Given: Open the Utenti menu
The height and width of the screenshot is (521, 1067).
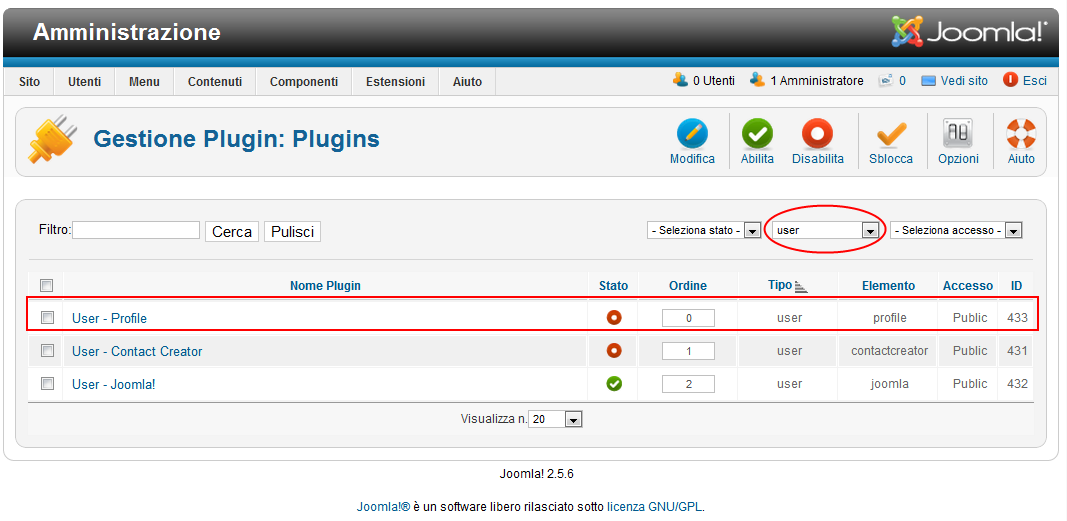Looking at the screenshot, I should click(84, 82).
